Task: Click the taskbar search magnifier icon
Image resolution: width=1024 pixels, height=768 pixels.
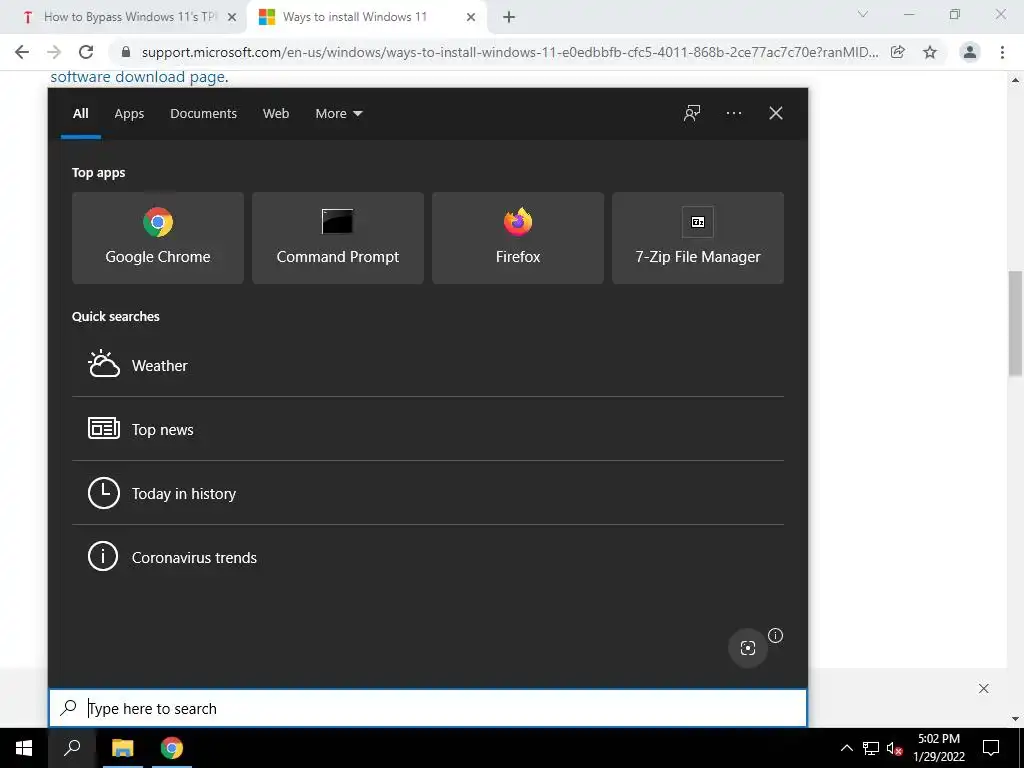Action: point(72,748)
